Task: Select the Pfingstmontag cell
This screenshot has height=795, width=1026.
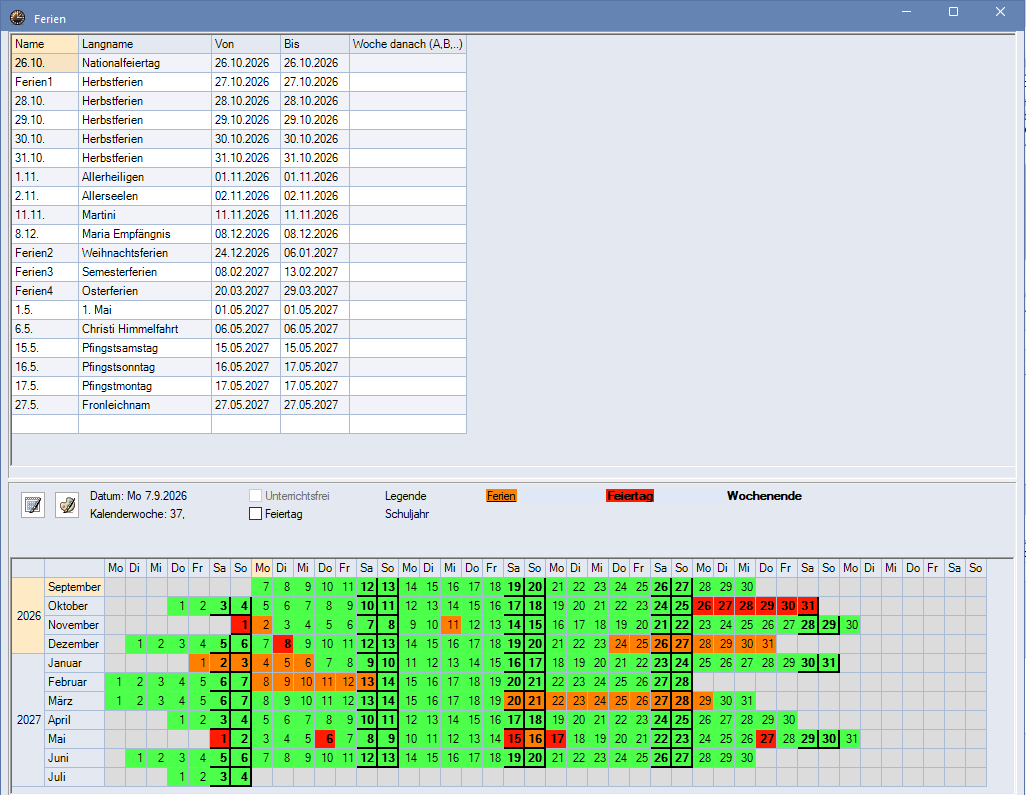Action: 145,385
